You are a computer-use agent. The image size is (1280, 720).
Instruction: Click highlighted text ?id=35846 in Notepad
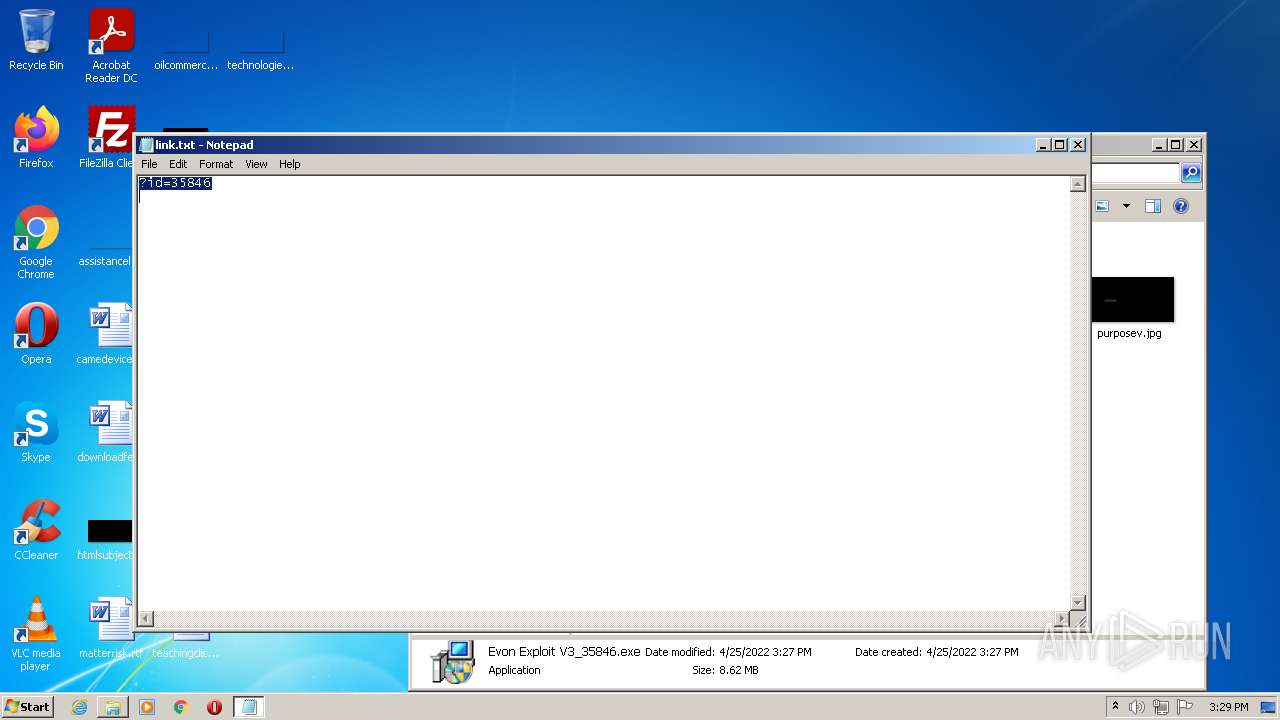pos(175,183)
